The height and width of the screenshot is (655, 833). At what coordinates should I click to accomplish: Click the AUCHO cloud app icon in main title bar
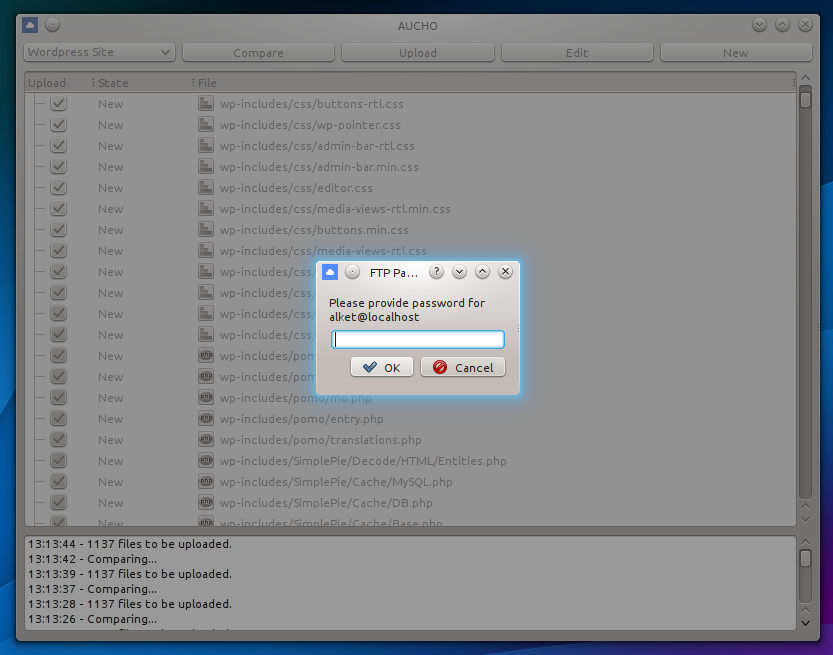click(x=30, y=25)
